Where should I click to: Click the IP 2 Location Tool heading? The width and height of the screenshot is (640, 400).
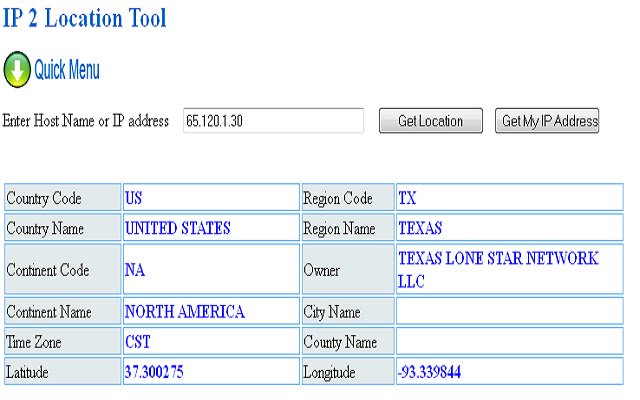click(84, 18)
